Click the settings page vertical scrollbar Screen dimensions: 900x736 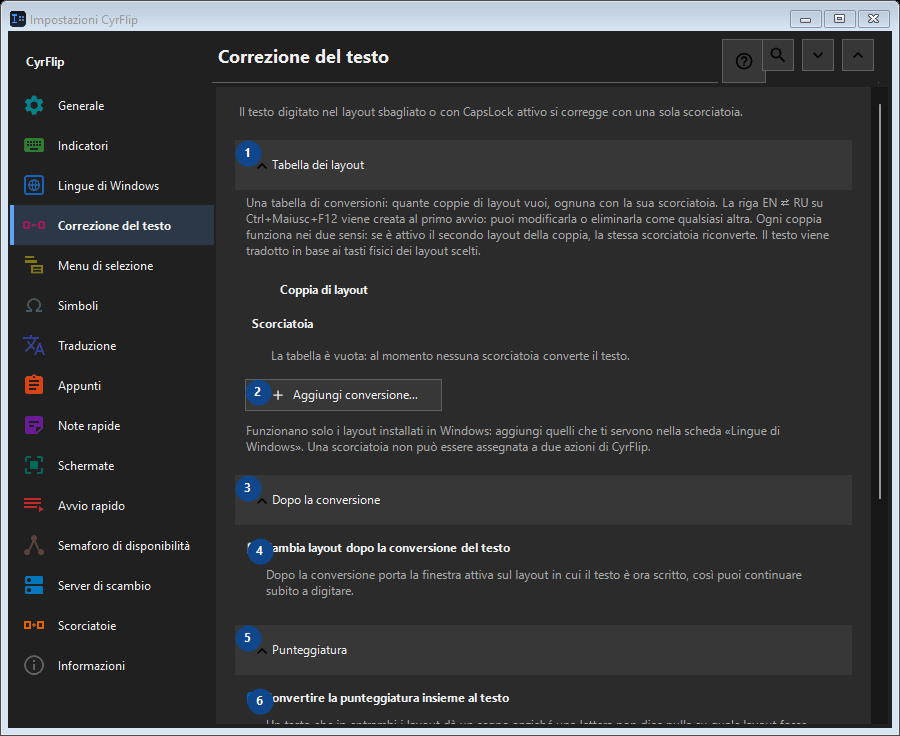880,301
